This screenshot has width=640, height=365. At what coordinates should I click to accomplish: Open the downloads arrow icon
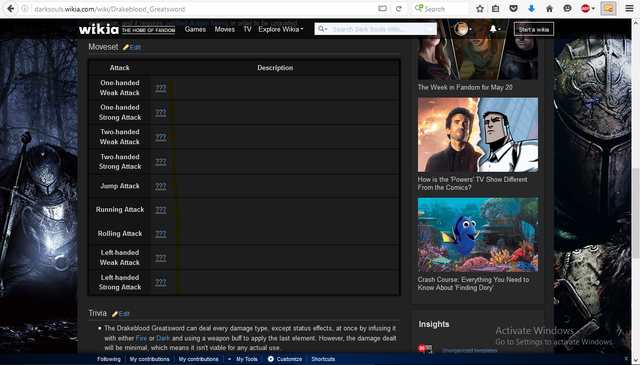531,9
